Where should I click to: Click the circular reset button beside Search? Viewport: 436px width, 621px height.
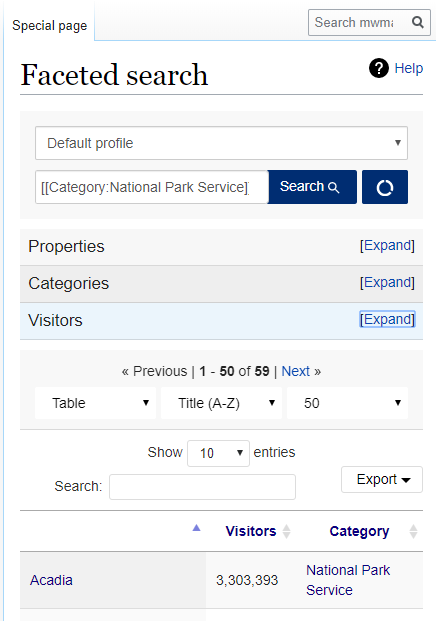click(x=385, y=187)
